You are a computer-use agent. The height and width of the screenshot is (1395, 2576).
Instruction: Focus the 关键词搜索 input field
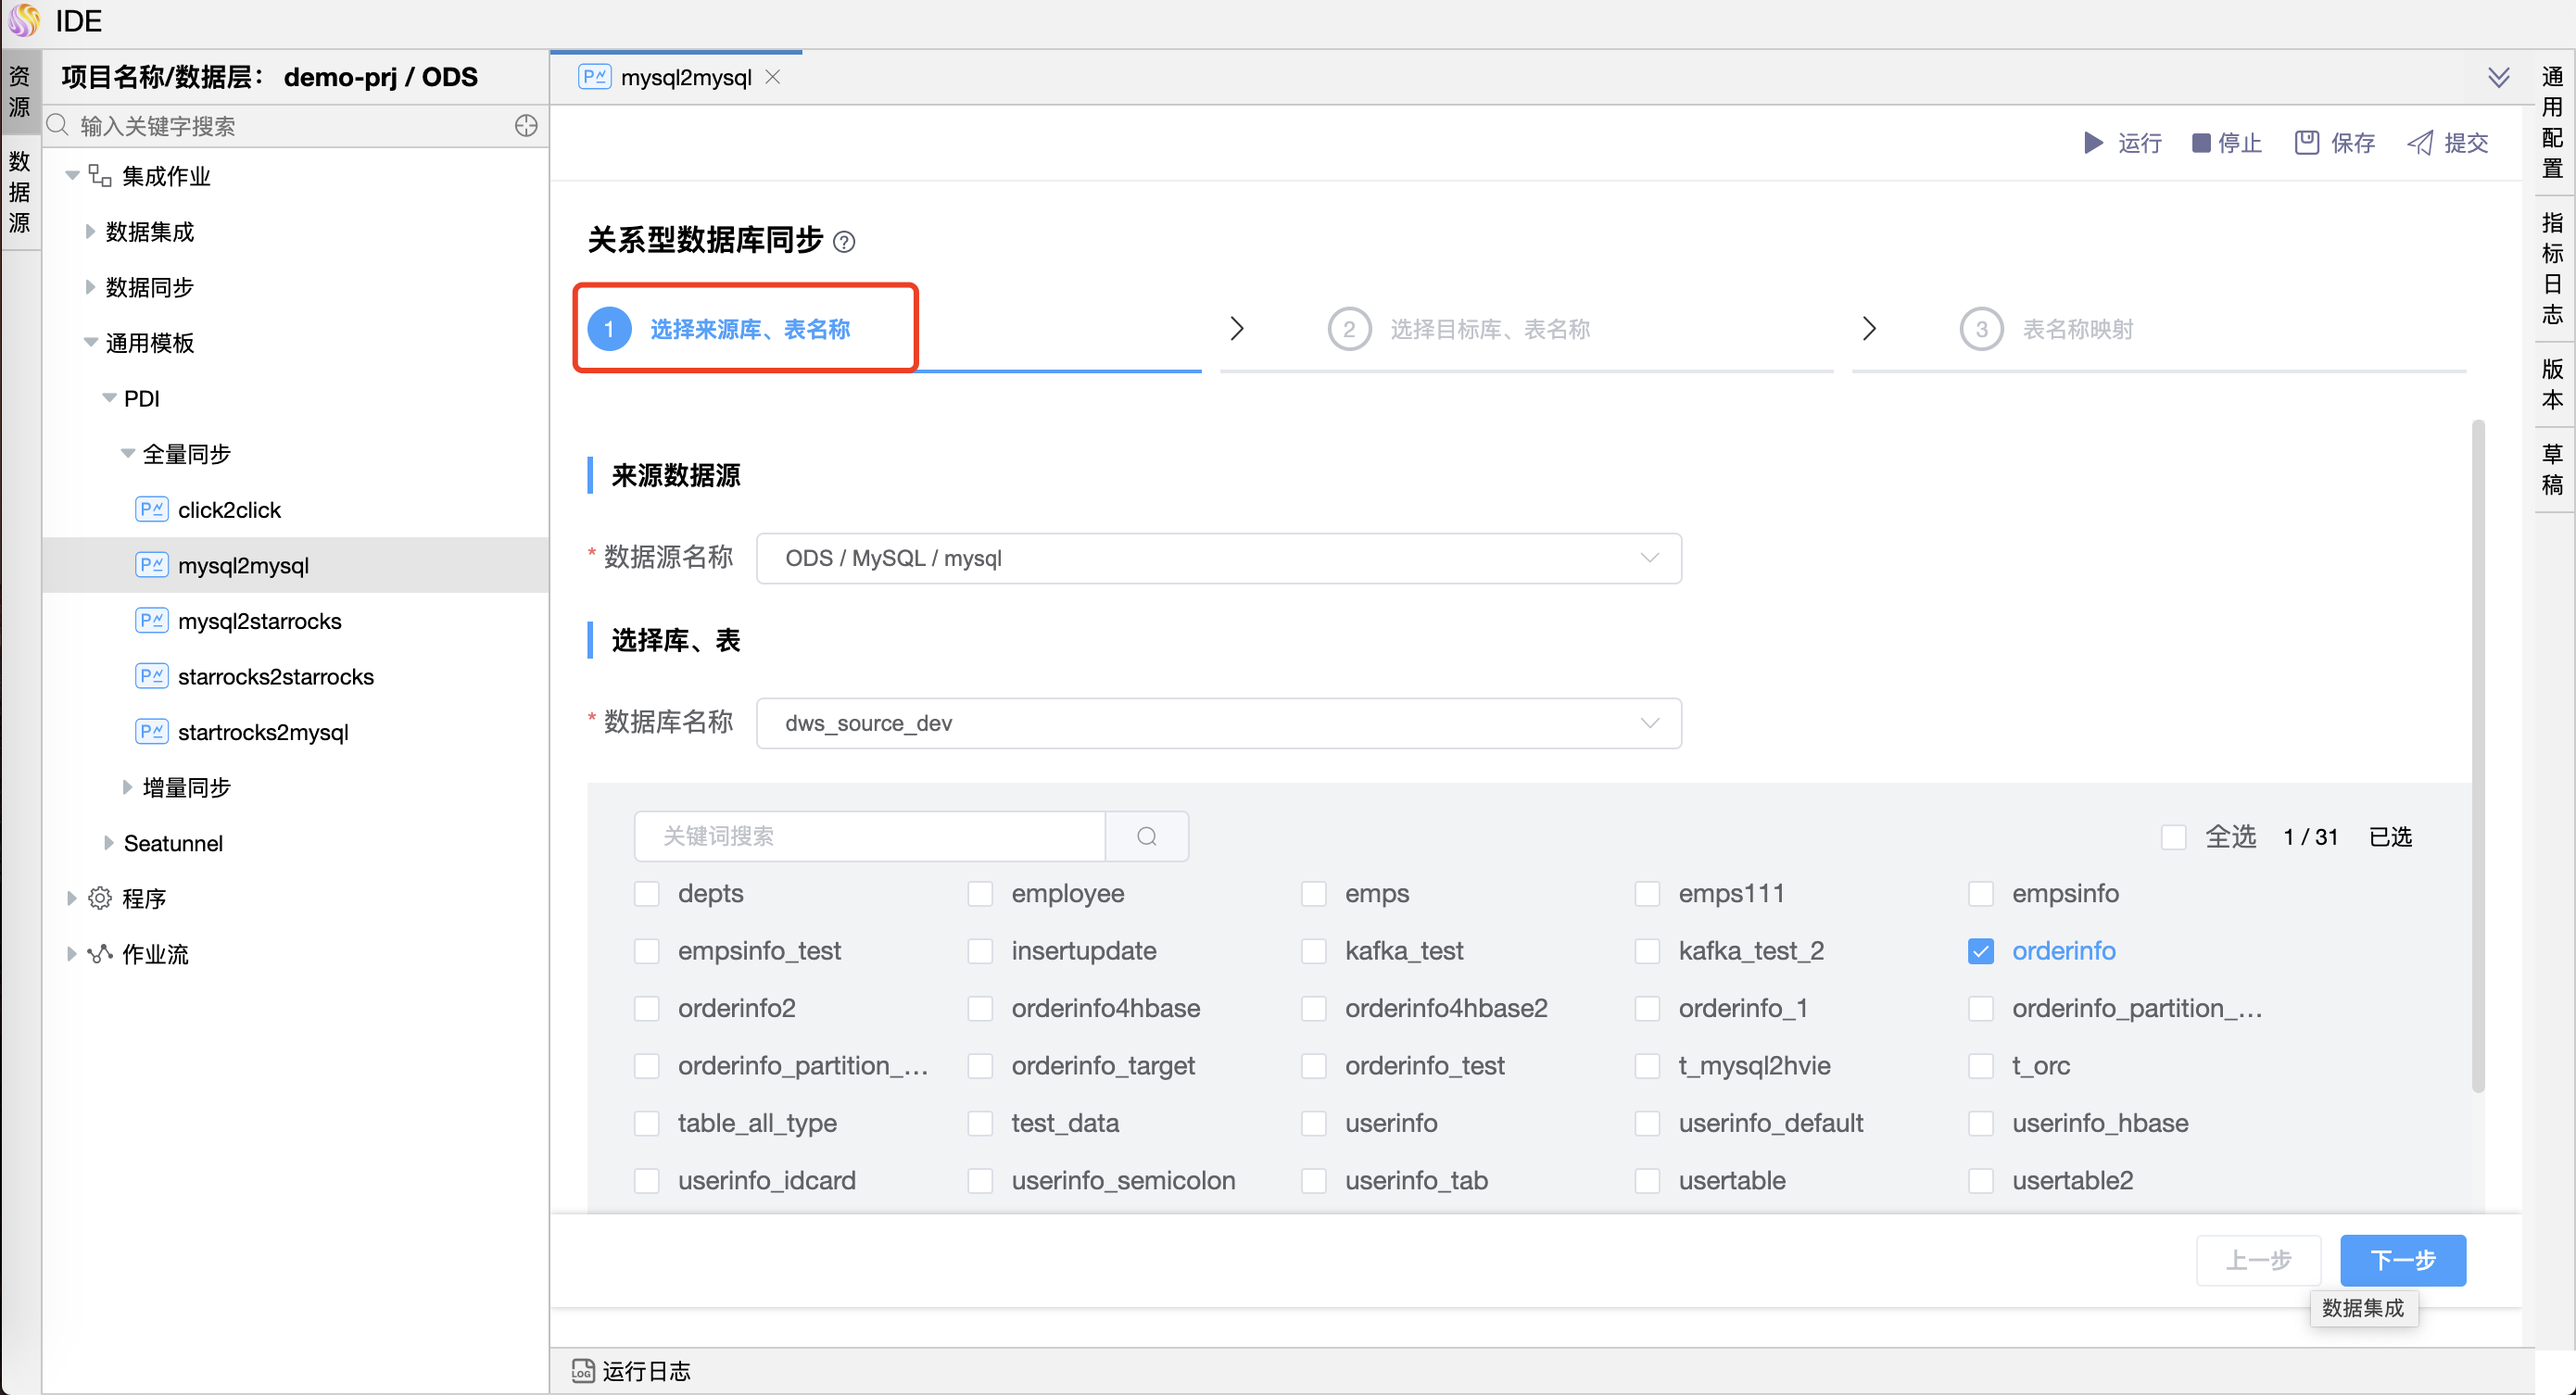pos(869,836)
